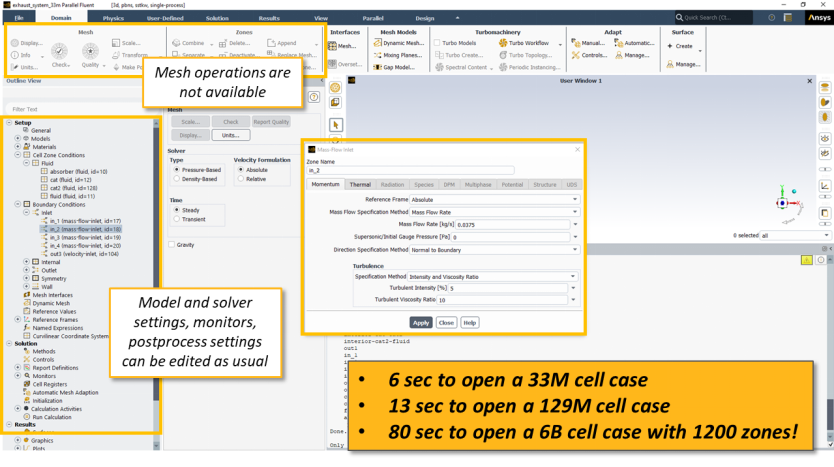Click the yellow highlighted console toolbar icon
Image resolution: width=834 pixels, height=467 pixels.
coord(807,260)
